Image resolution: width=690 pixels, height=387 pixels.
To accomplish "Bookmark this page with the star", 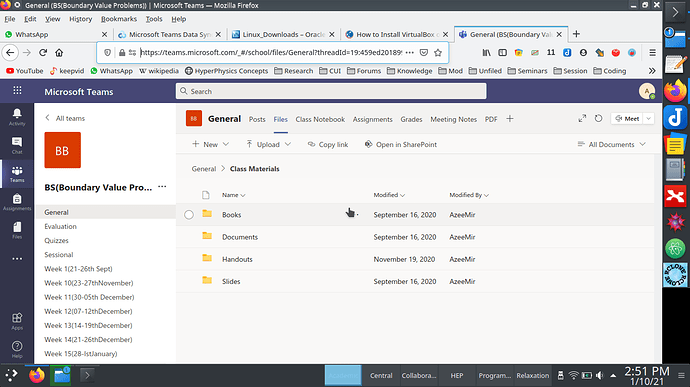I will (x=438, y=52).
